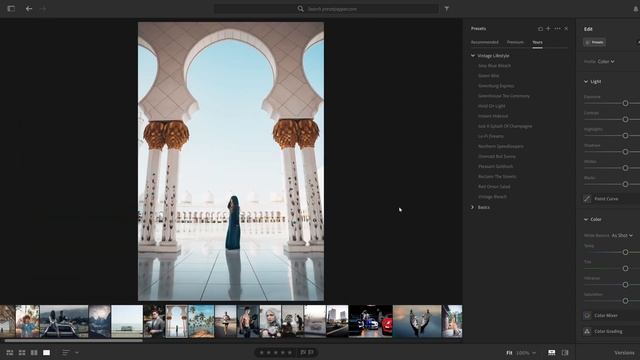Switch to detail view
Viewport: 640px width, 360px height.
47,352
